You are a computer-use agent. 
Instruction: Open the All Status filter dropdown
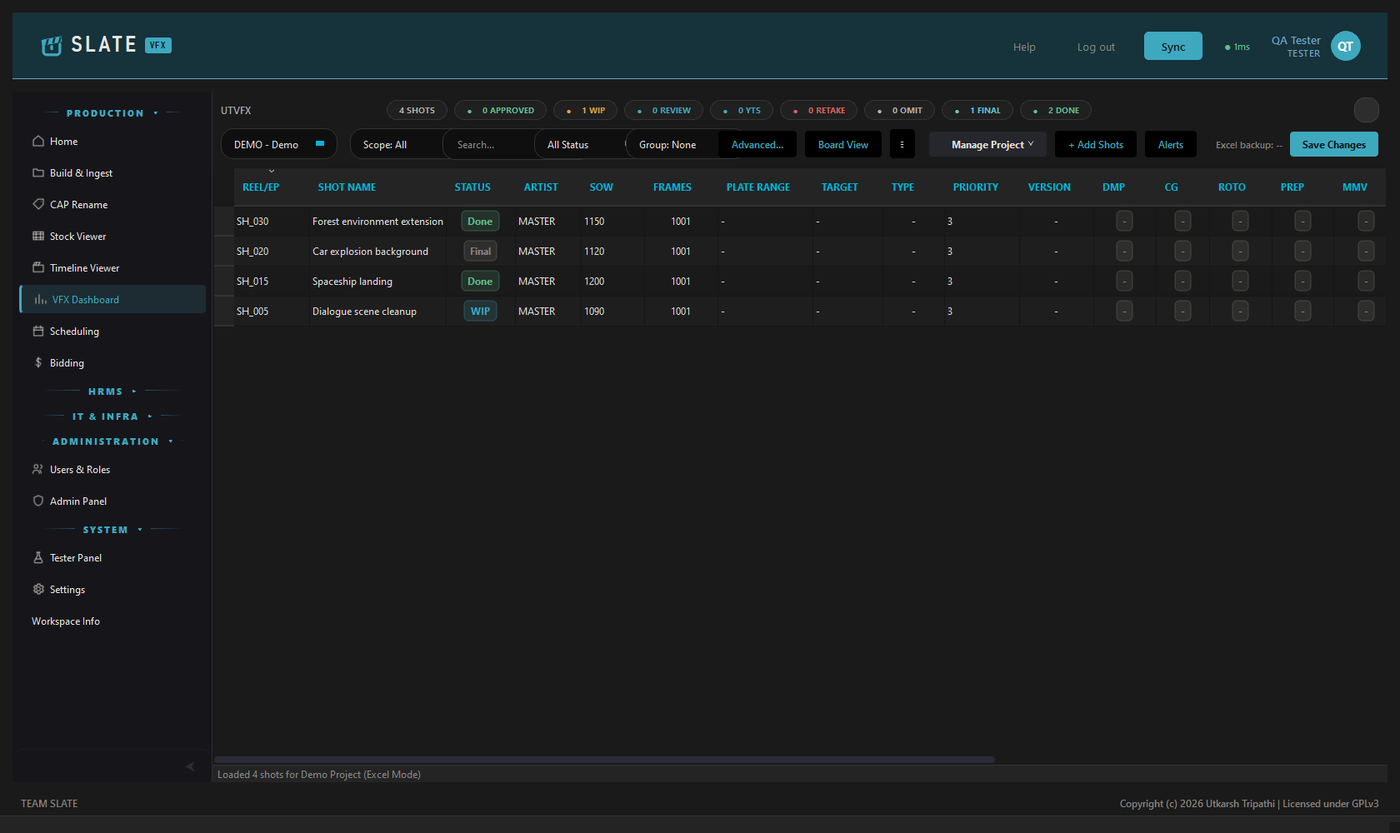[x=581, y=144]
